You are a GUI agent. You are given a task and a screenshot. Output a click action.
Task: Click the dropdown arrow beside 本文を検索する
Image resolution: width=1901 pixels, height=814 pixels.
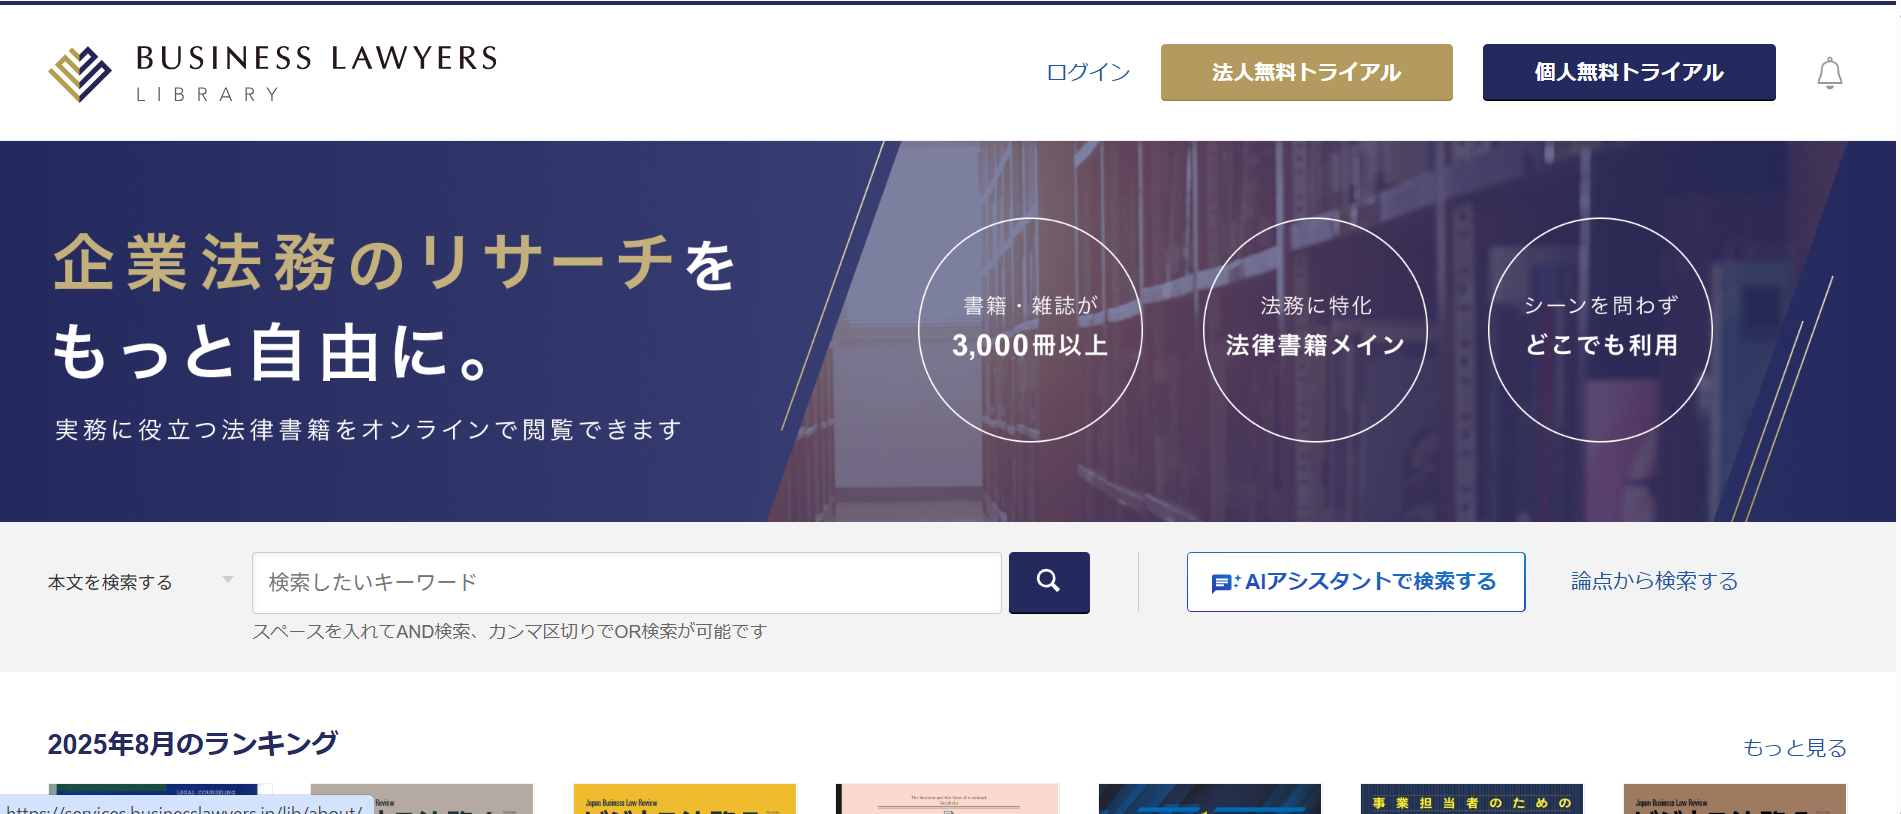pos(228,580)
